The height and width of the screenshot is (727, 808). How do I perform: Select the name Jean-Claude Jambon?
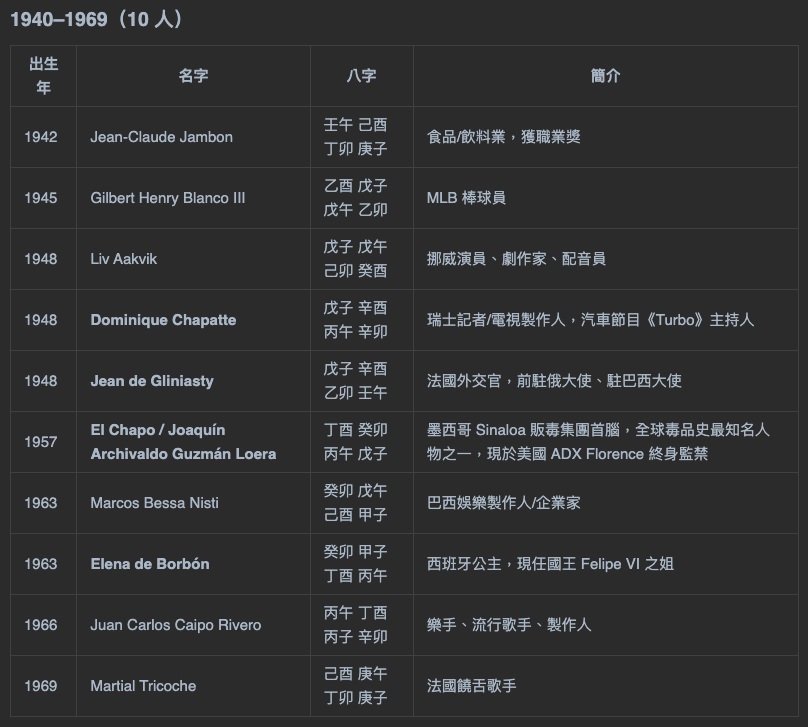click(161, 137)
